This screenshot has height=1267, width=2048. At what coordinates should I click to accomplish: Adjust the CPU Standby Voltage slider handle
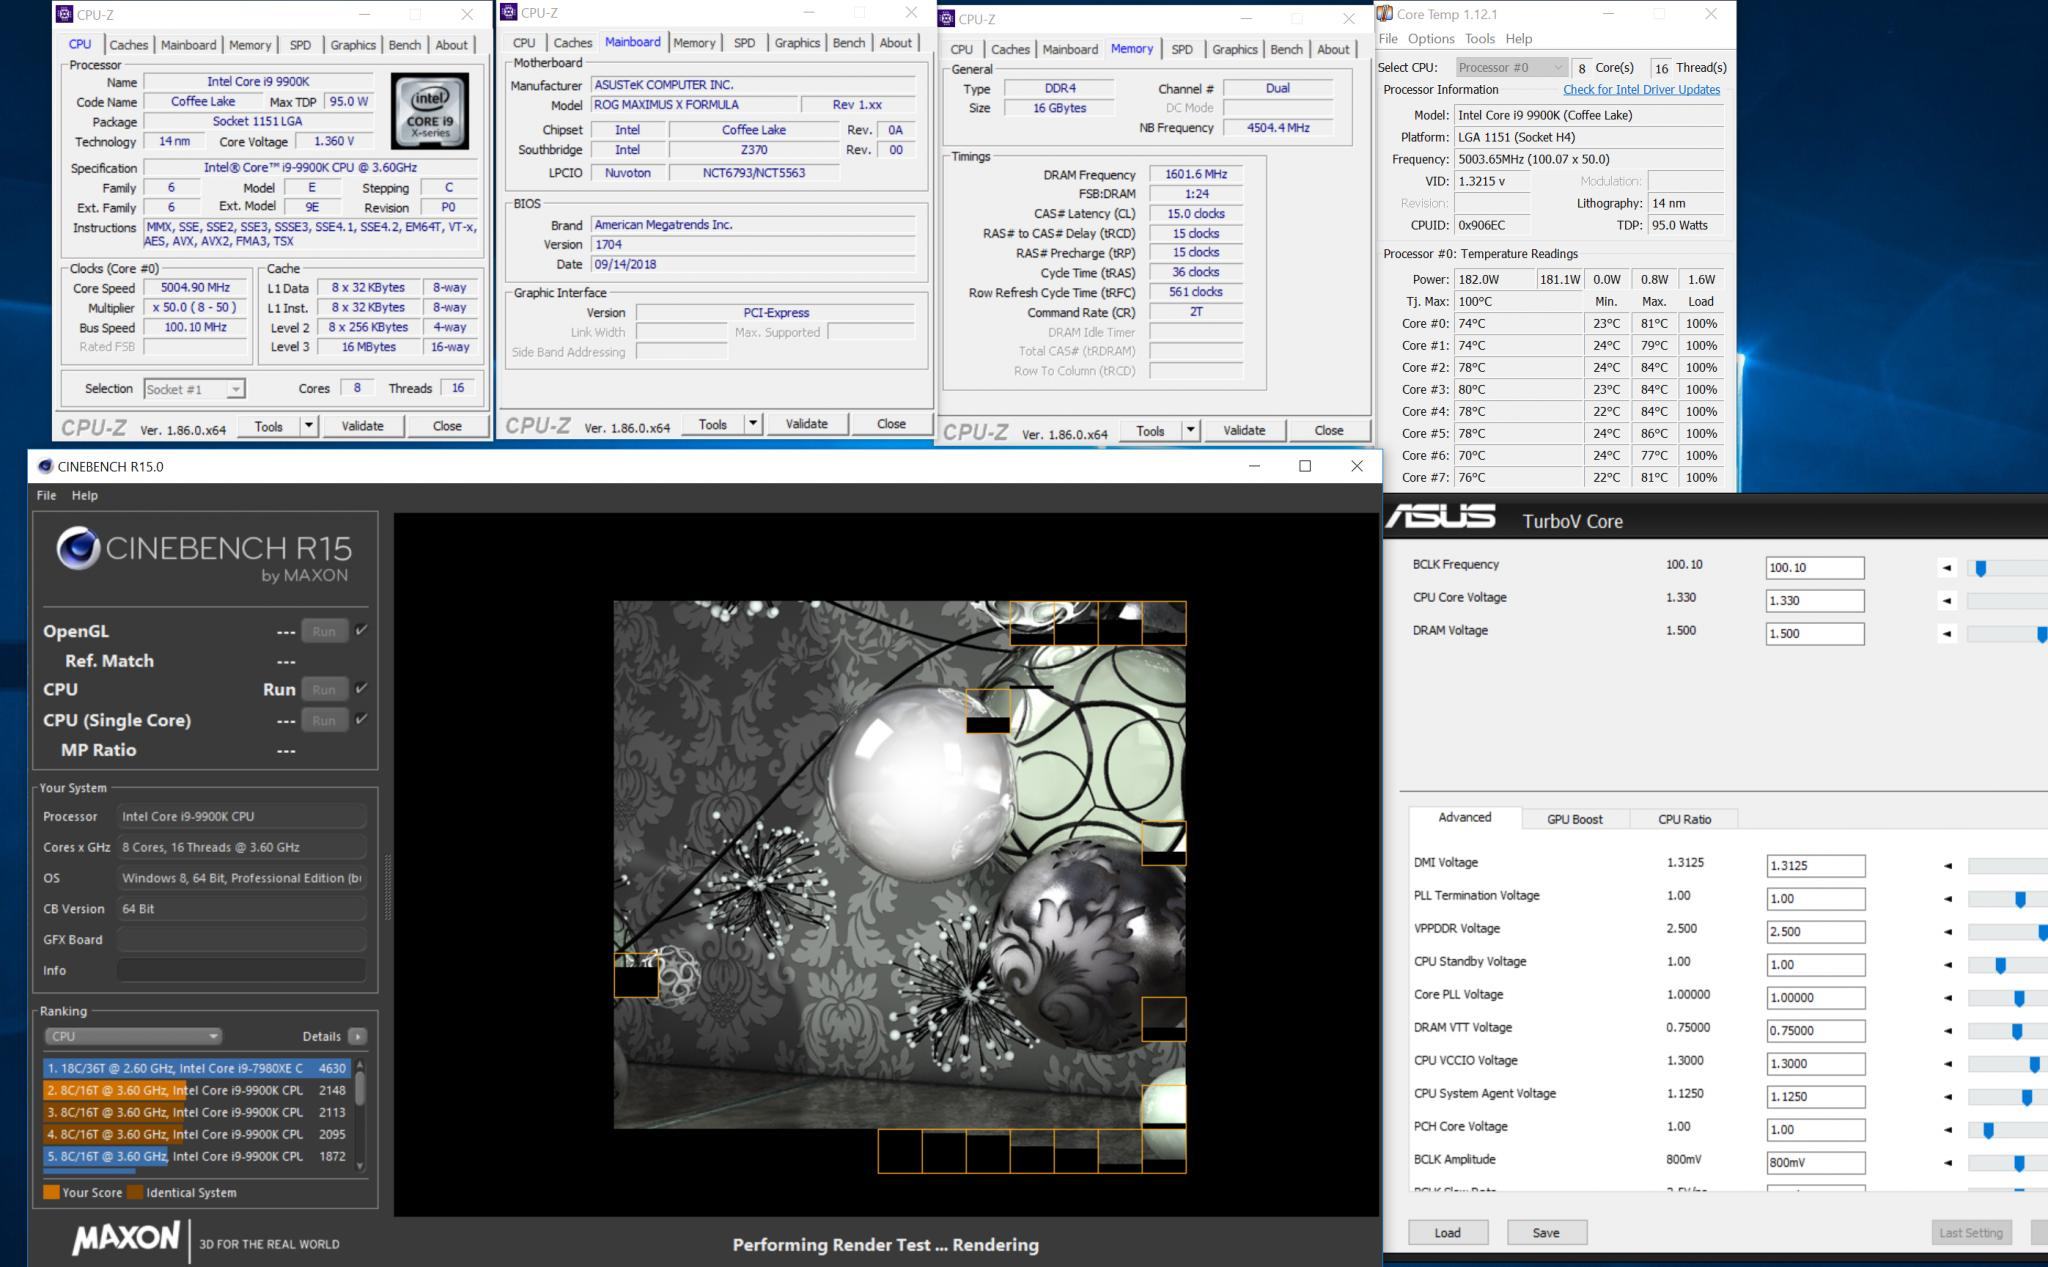pyautogui.click(x=2000, y=965)
